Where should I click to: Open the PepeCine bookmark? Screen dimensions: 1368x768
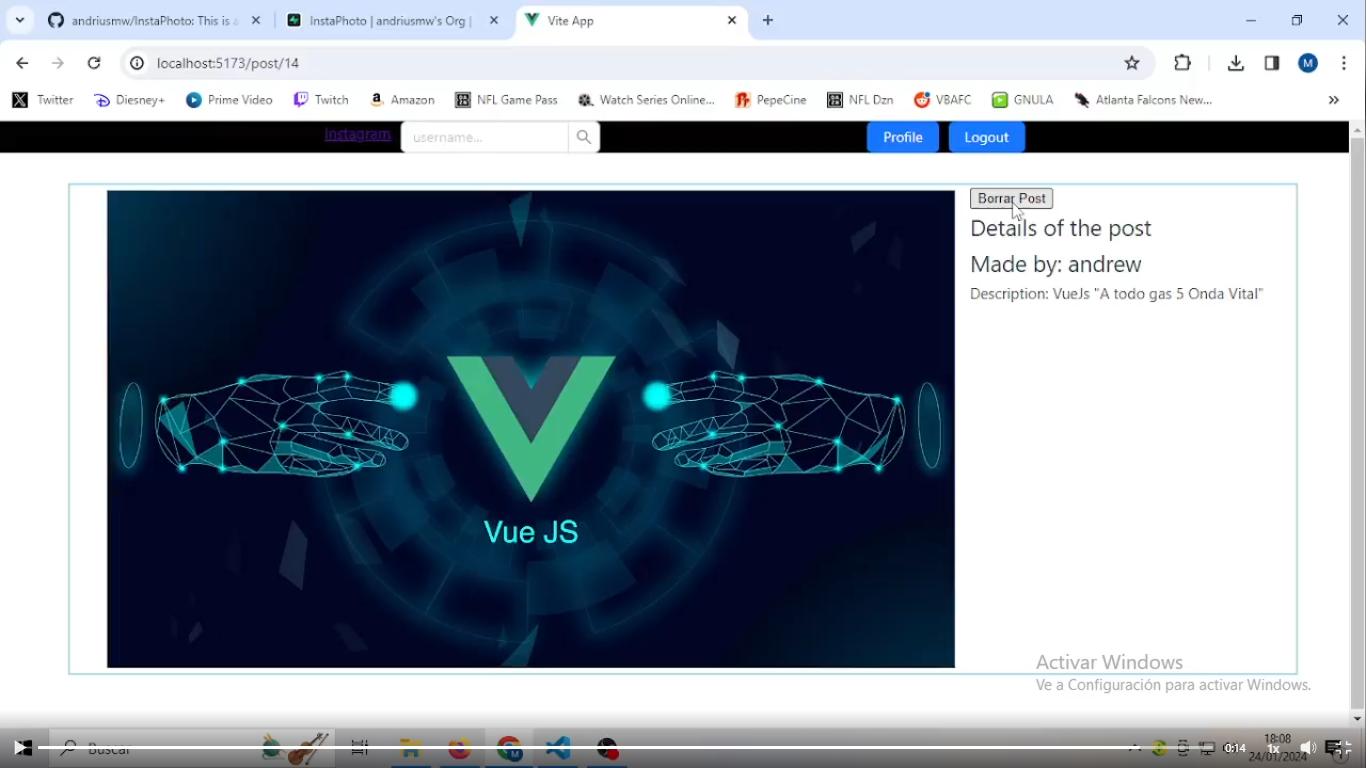(771, 100)
